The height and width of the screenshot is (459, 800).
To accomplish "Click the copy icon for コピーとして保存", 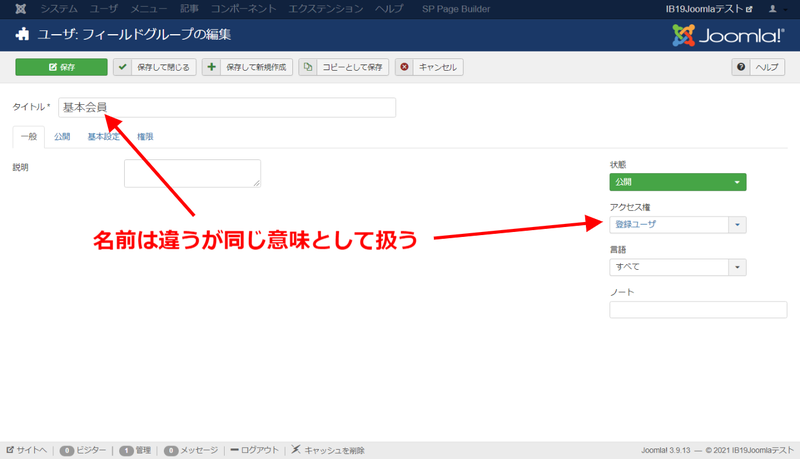I will pos(308,67).
